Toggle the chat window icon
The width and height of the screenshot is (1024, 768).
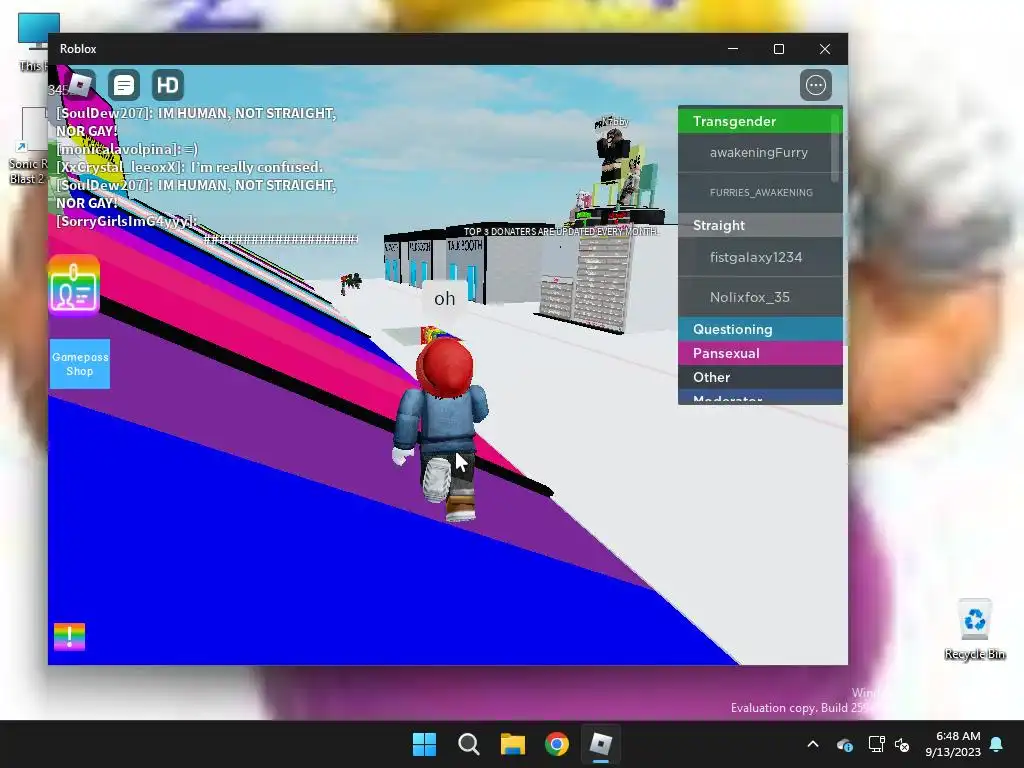123,85
